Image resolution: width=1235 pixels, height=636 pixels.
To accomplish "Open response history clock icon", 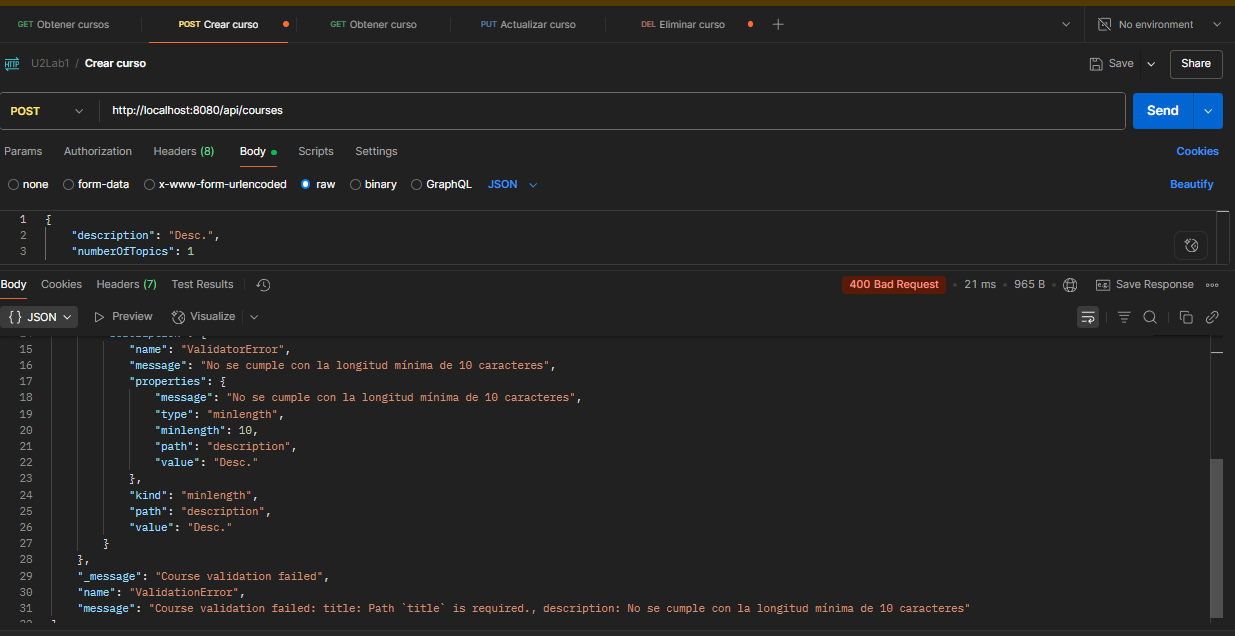I will (x=263, y=285).
